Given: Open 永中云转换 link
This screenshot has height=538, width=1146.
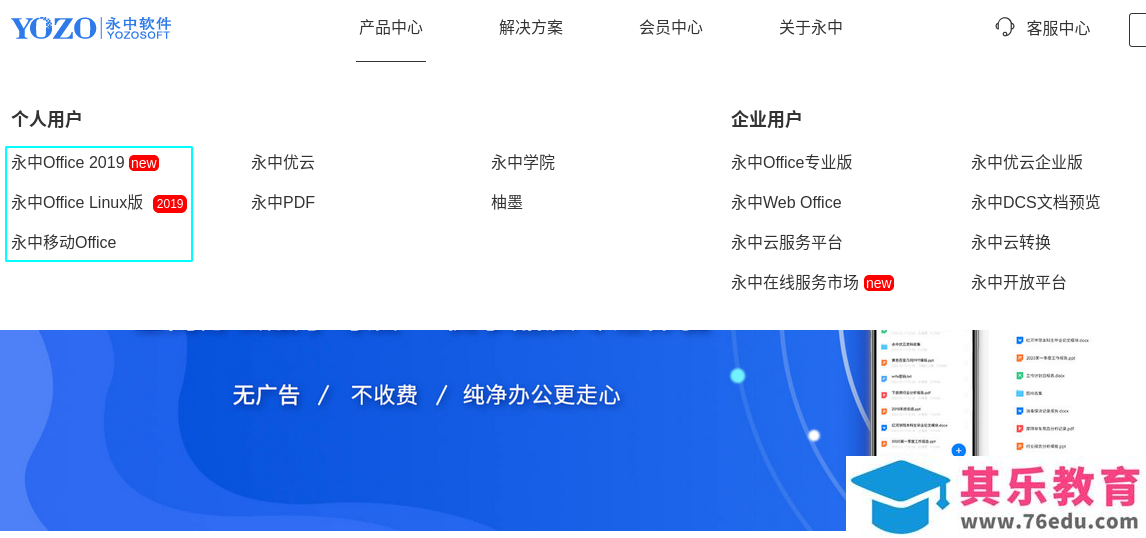Looking at the screenshot, I should point(1011,242).
